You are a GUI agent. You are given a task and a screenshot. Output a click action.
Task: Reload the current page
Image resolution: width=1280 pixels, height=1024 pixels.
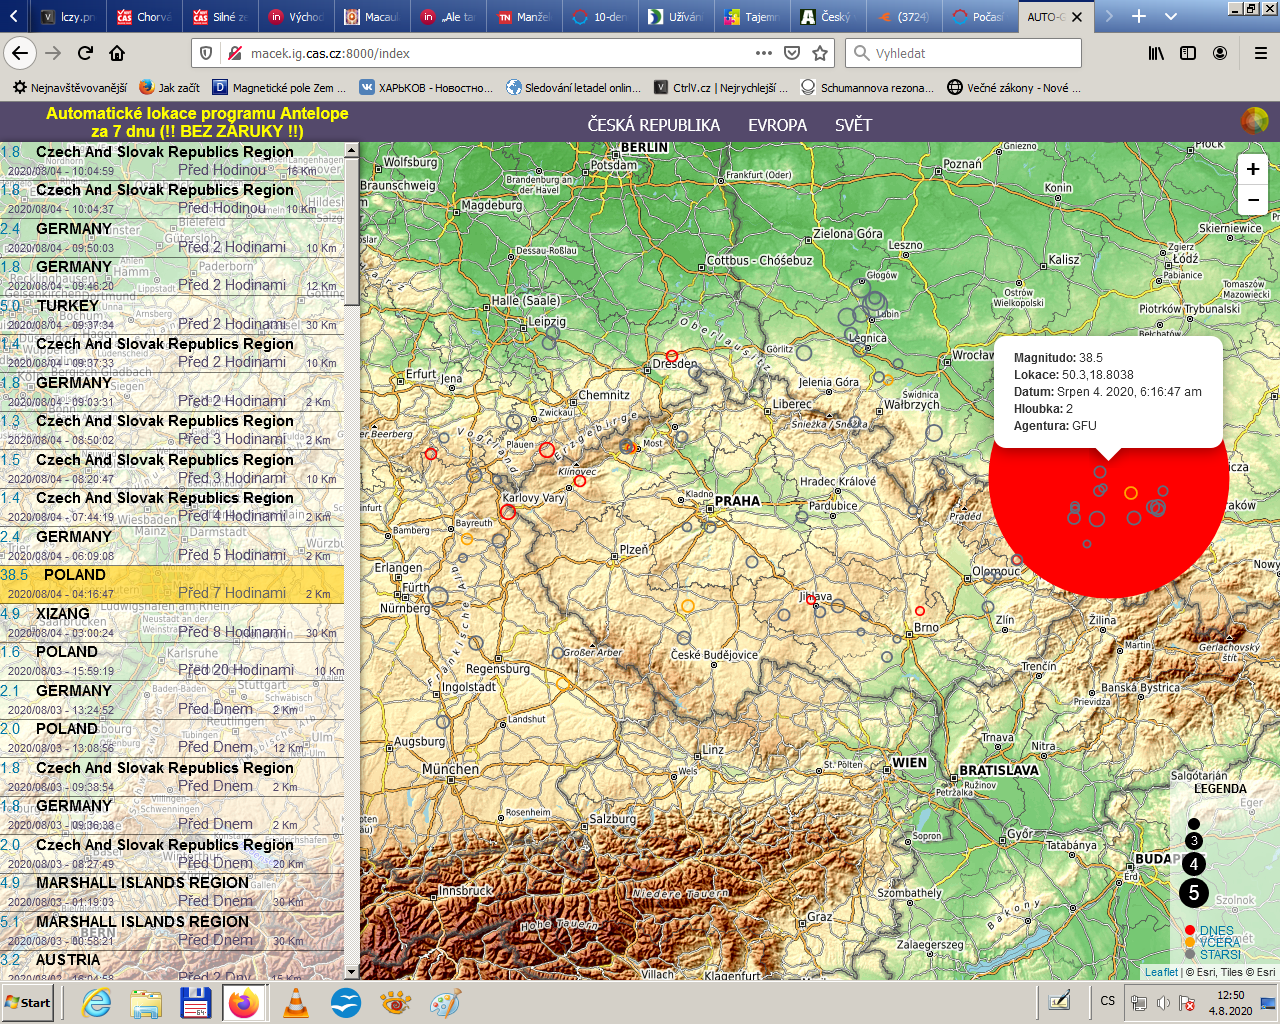85,53
